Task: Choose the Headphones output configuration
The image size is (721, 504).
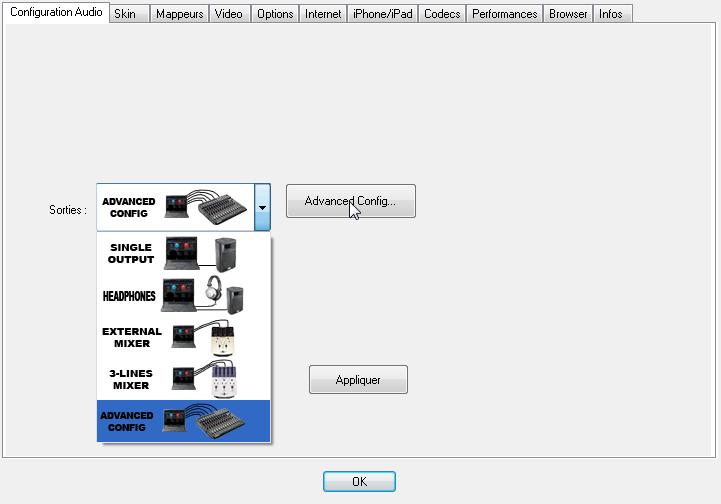Action: click(184, 296)
